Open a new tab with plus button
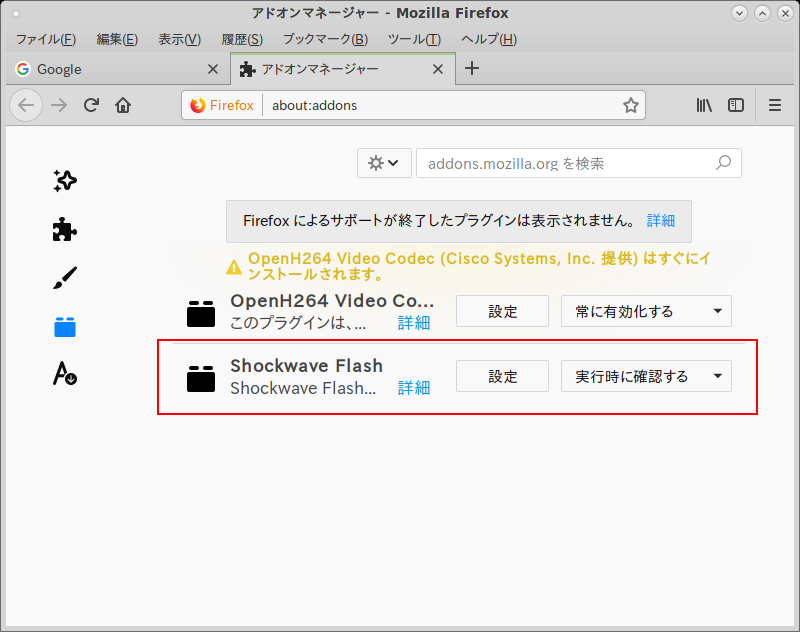 pyautogui.click(x=472, y=68)
